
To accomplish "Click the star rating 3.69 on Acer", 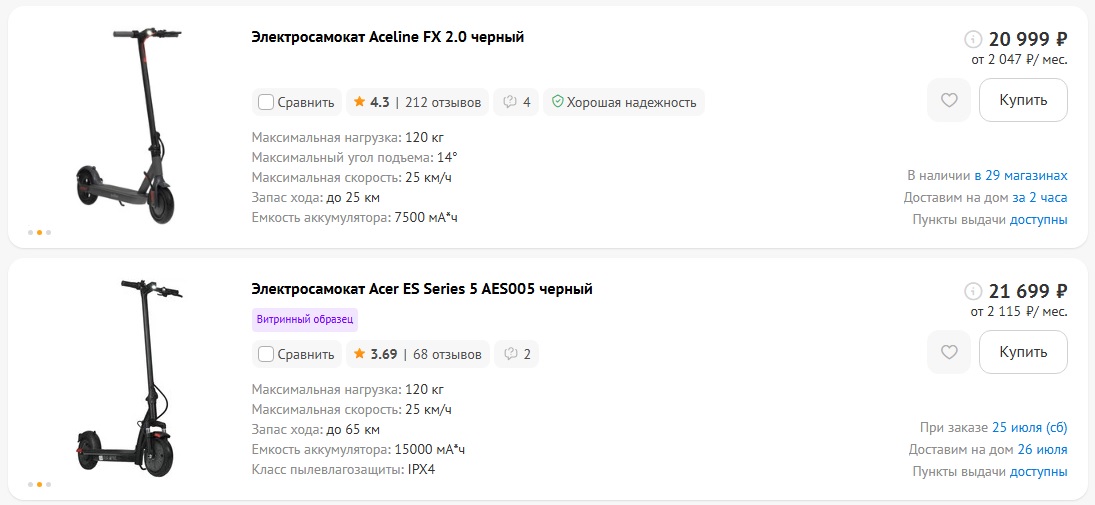I will click(x=375, y=354).
